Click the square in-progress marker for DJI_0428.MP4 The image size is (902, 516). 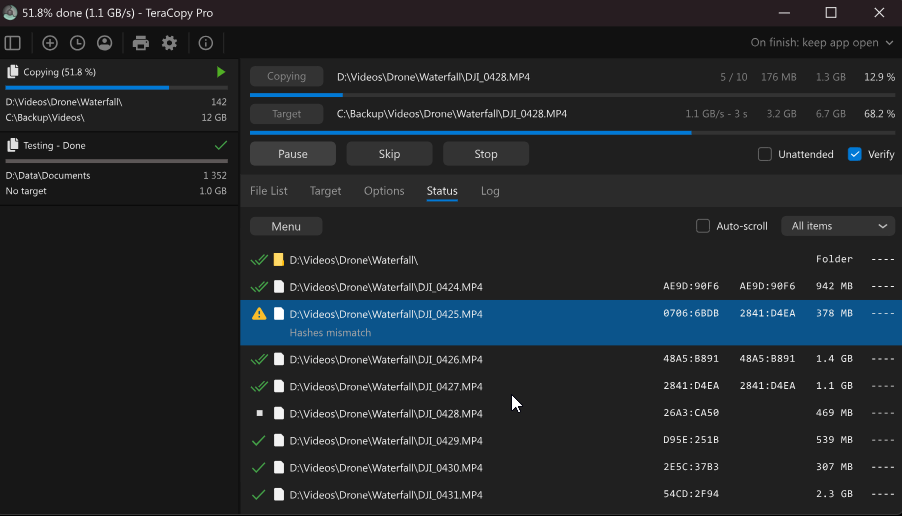pyautogui.click(x=259, y=413)
